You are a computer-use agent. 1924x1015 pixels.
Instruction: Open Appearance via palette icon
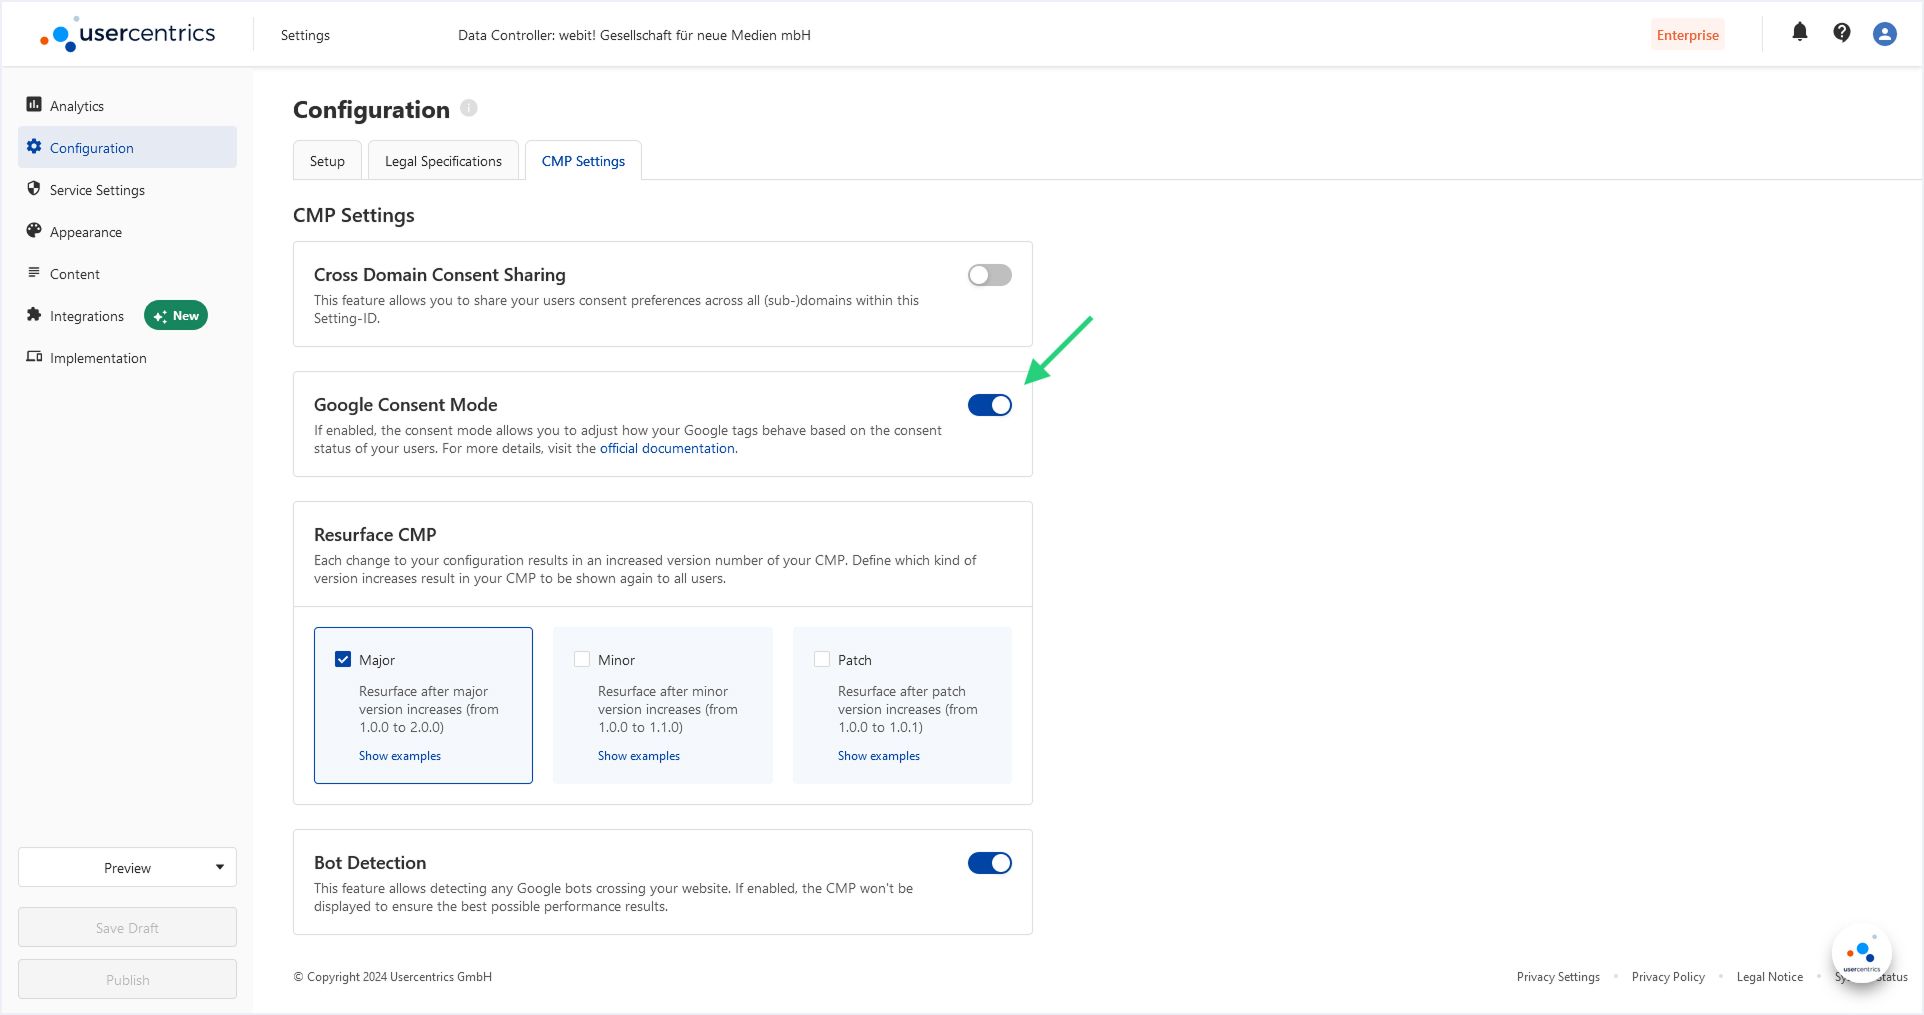pos(33,231)
